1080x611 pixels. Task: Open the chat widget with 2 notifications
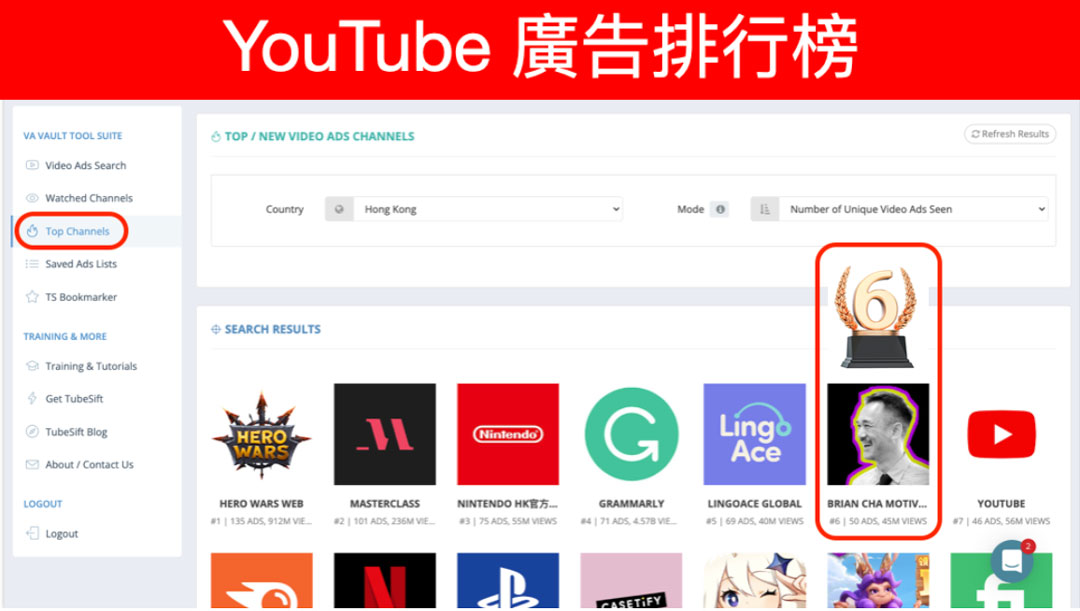pos(1012,561)
